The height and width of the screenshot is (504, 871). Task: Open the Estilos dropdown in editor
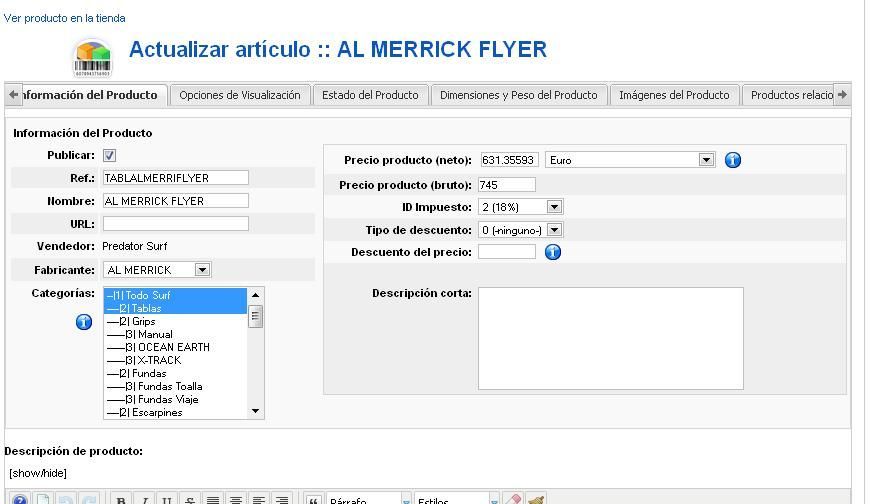point(457,500)
